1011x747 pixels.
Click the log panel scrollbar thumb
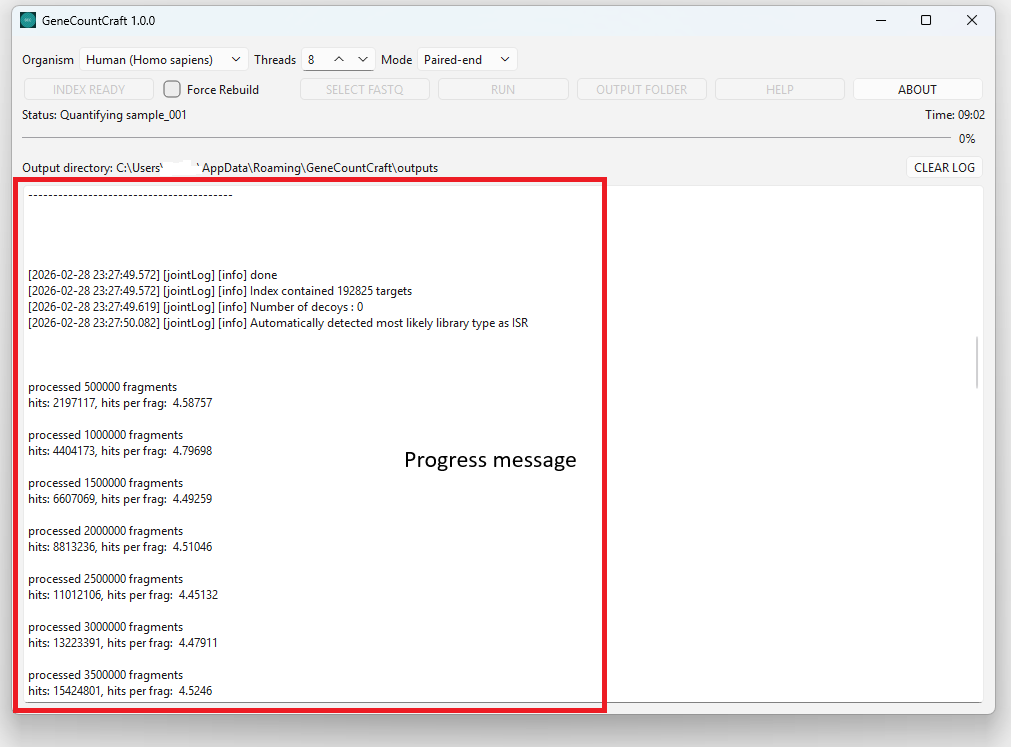point(976,364)
